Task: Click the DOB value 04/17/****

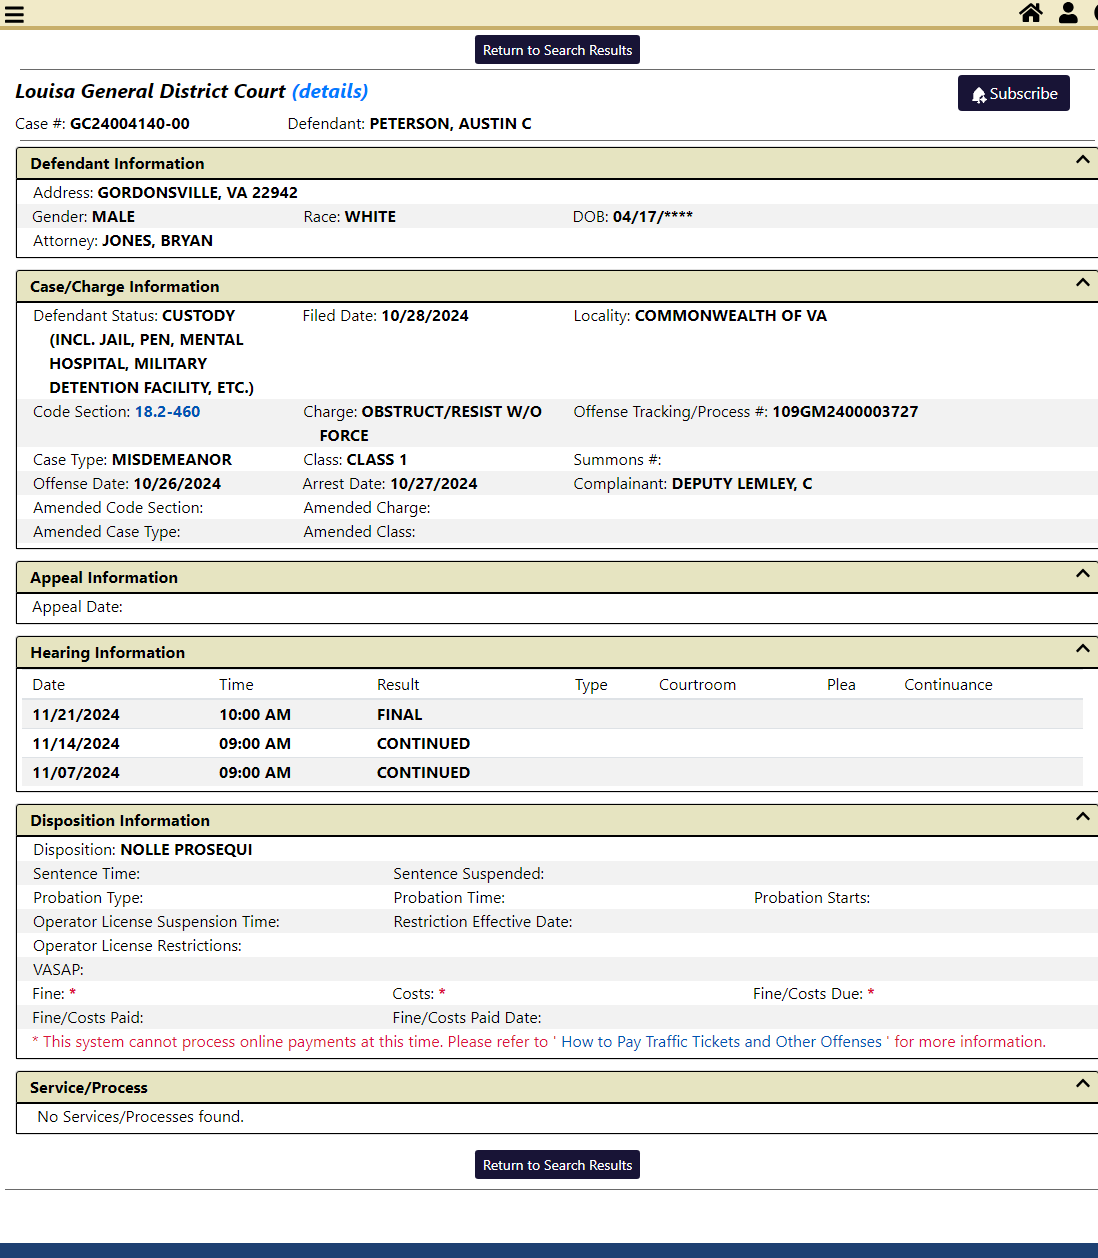Action: pos(653,217)
